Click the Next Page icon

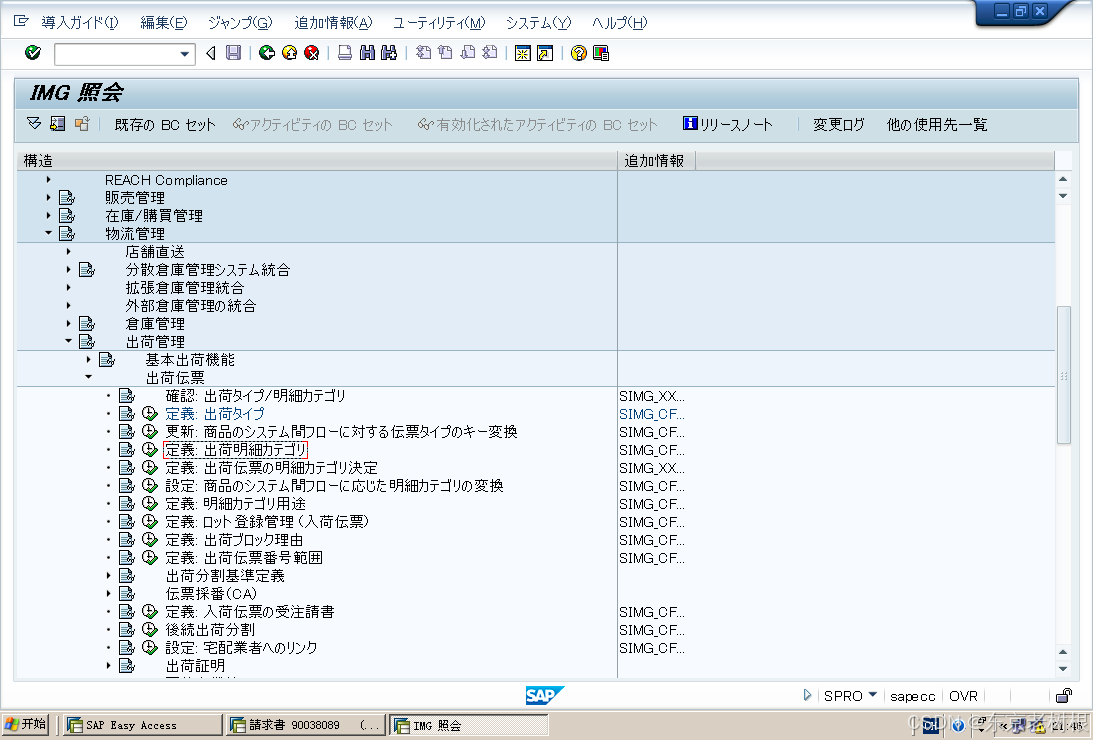468,53
